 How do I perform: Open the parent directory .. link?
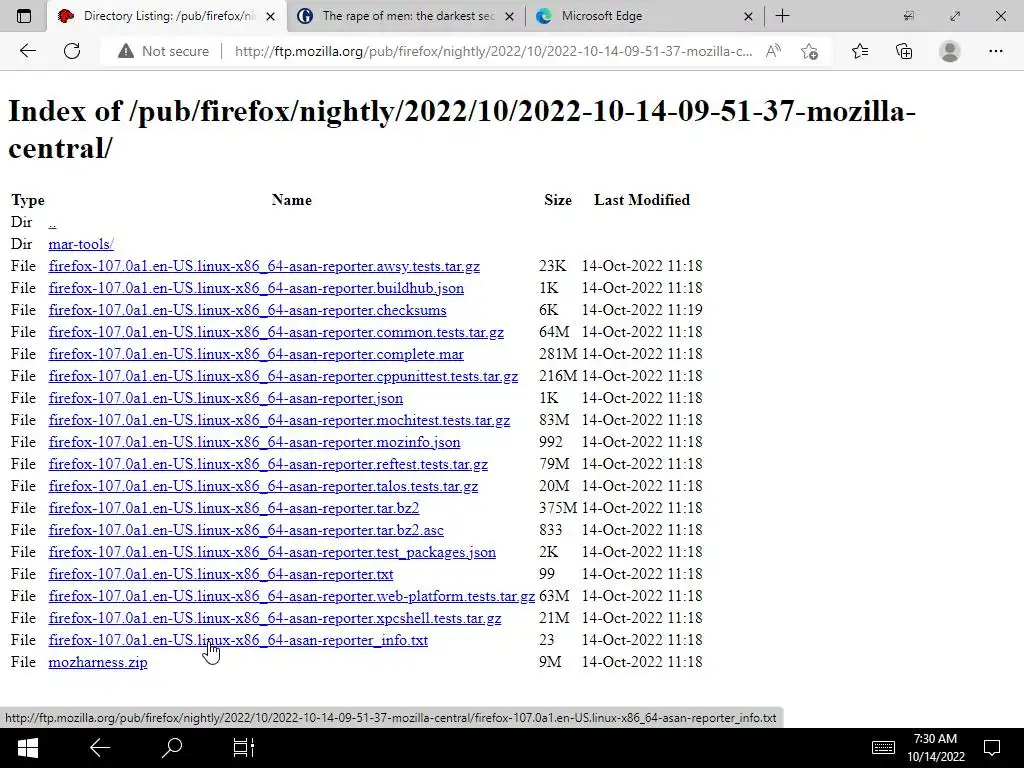point(52,223)
